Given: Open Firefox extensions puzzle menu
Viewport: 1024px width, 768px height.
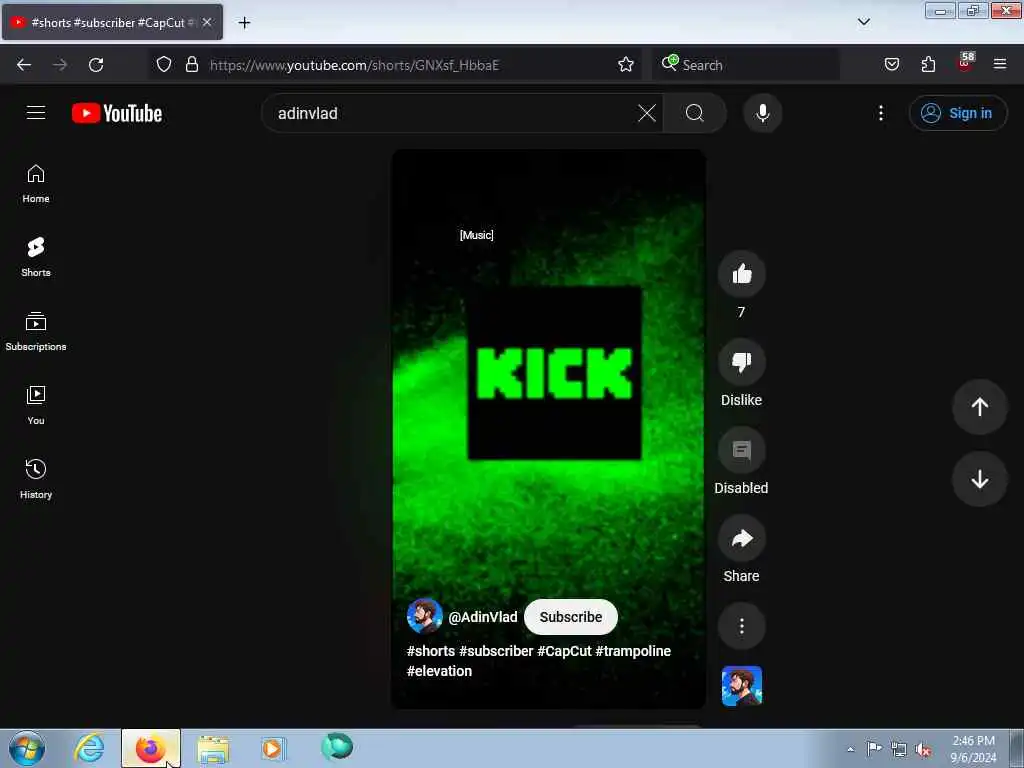Looking at the screenshot, I should click(x=928, y=64).
